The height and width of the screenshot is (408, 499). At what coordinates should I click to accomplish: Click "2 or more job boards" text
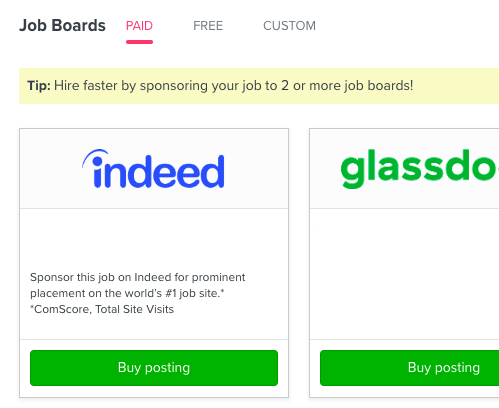[347, 86]
